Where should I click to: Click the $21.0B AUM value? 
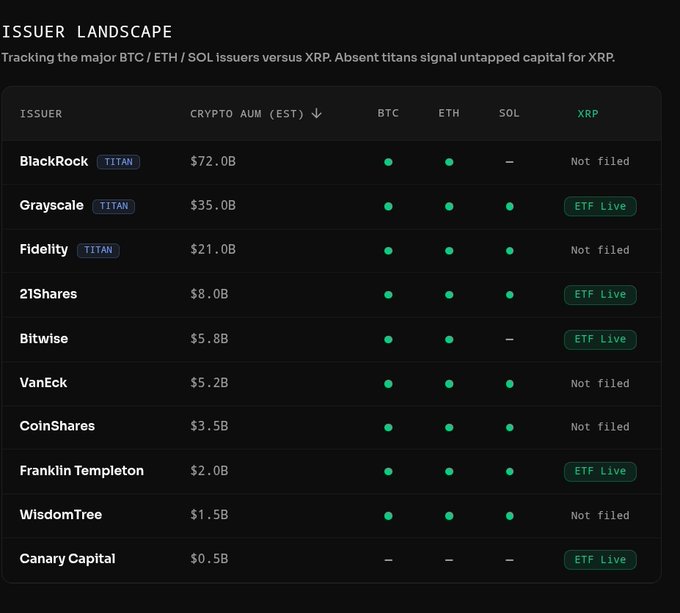coord(213,249)
